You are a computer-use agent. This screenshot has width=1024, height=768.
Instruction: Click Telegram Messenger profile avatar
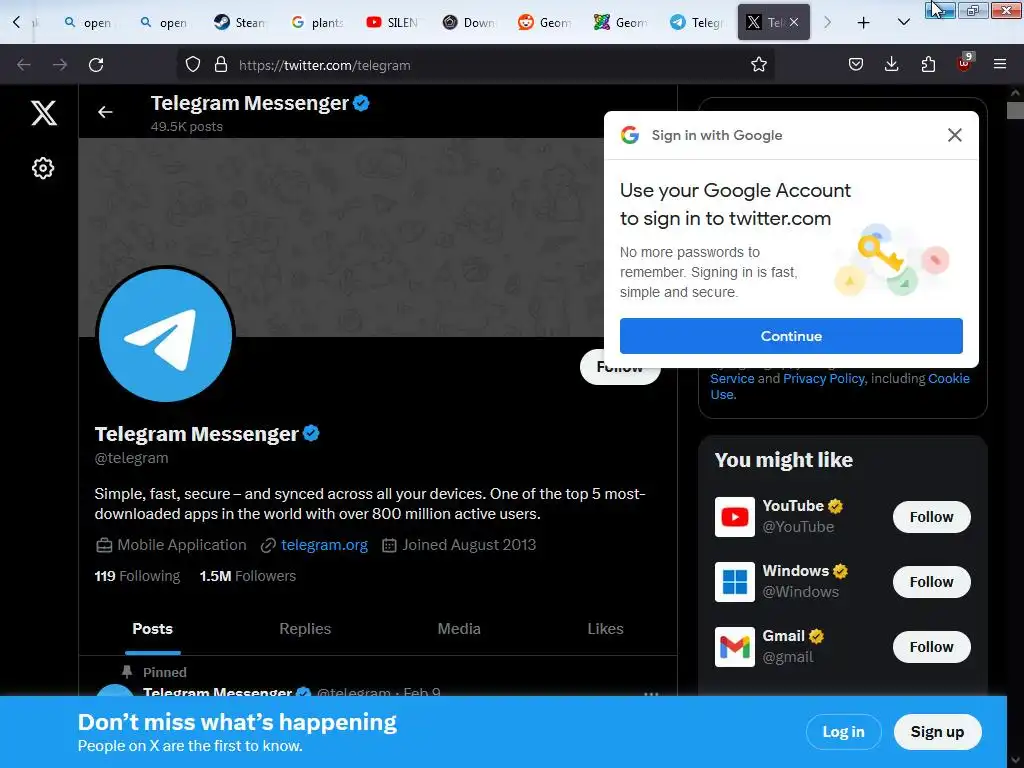pos(166,334)
